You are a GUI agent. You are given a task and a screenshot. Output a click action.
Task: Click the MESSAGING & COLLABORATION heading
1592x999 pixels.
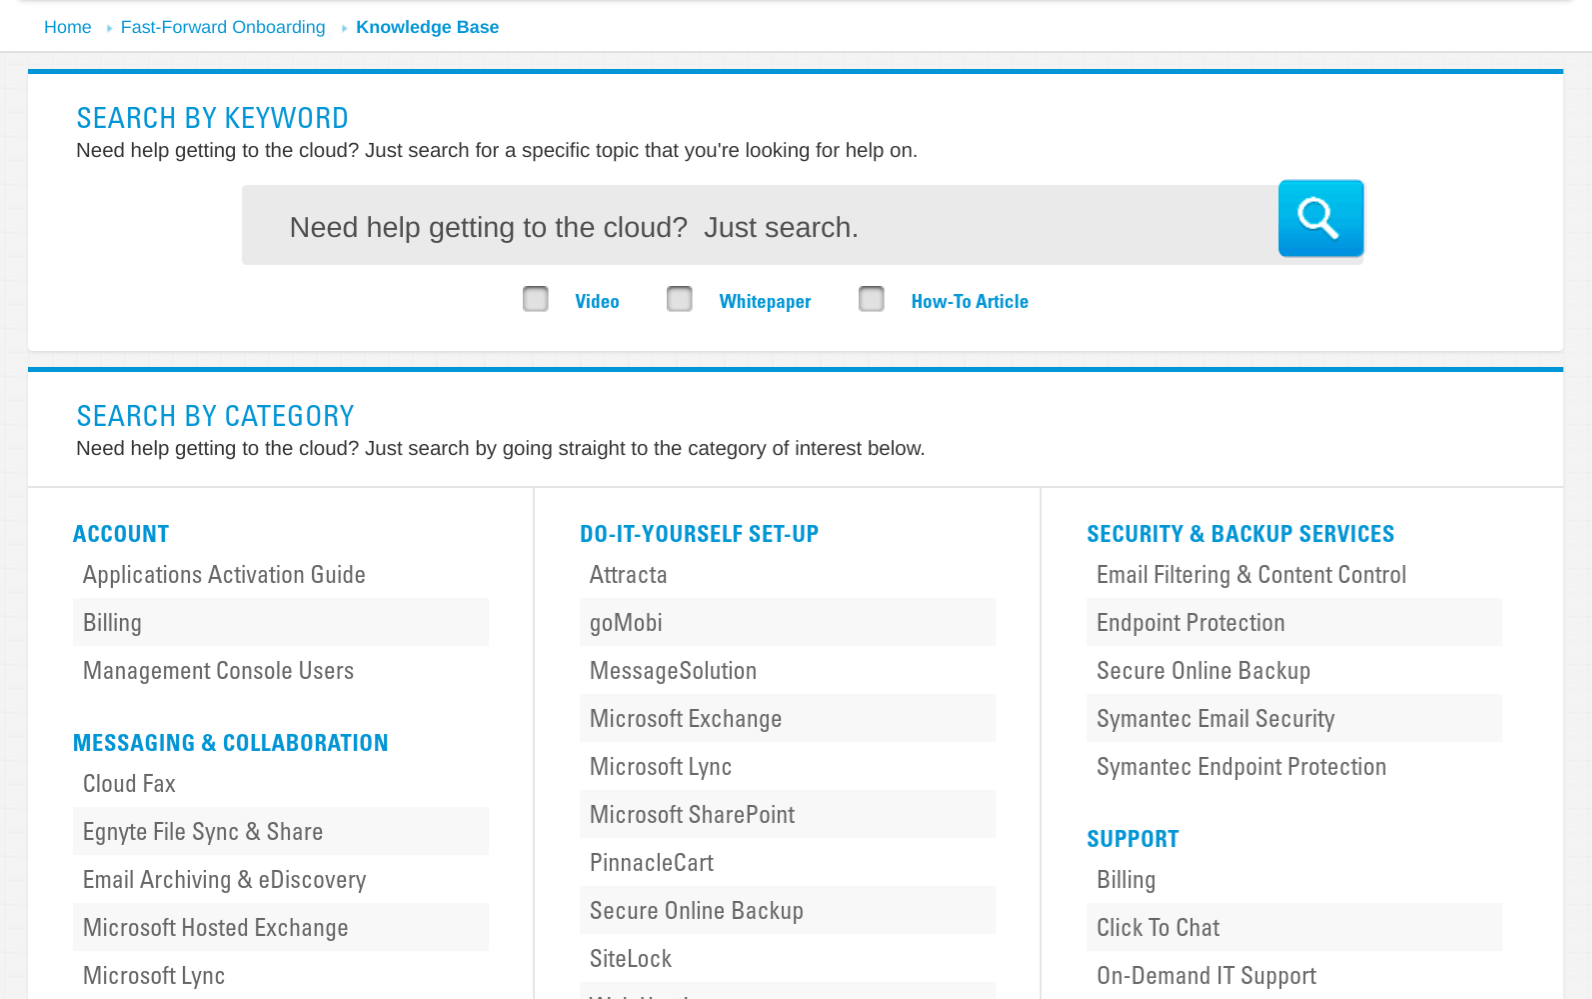click(231, 743)
